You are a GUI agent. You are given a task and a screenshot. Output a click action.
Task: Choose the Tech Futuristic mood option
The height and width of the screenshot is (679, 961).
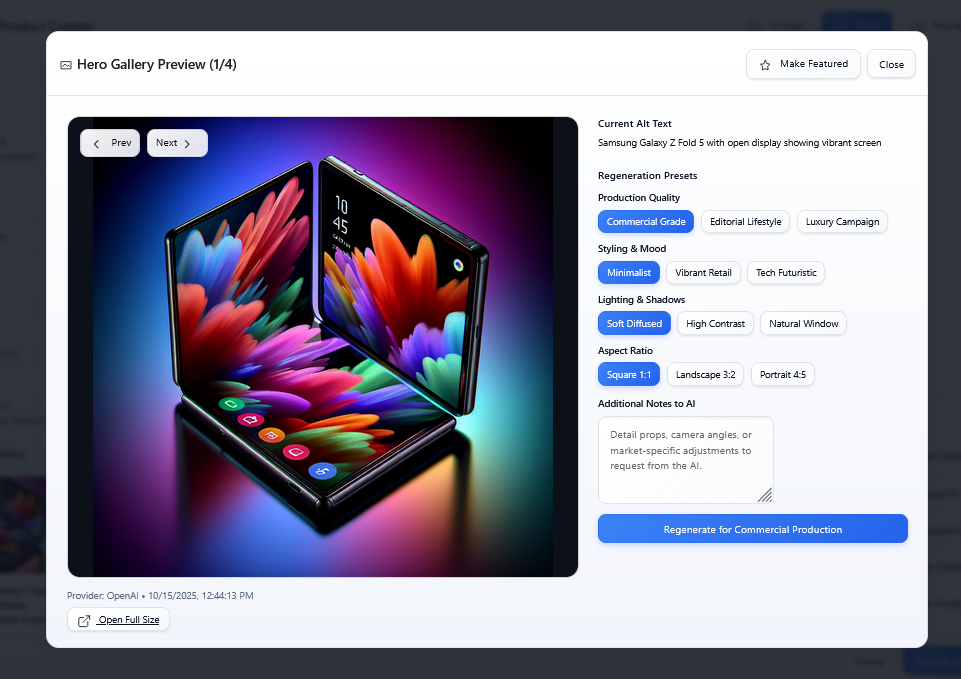point(786,273)
